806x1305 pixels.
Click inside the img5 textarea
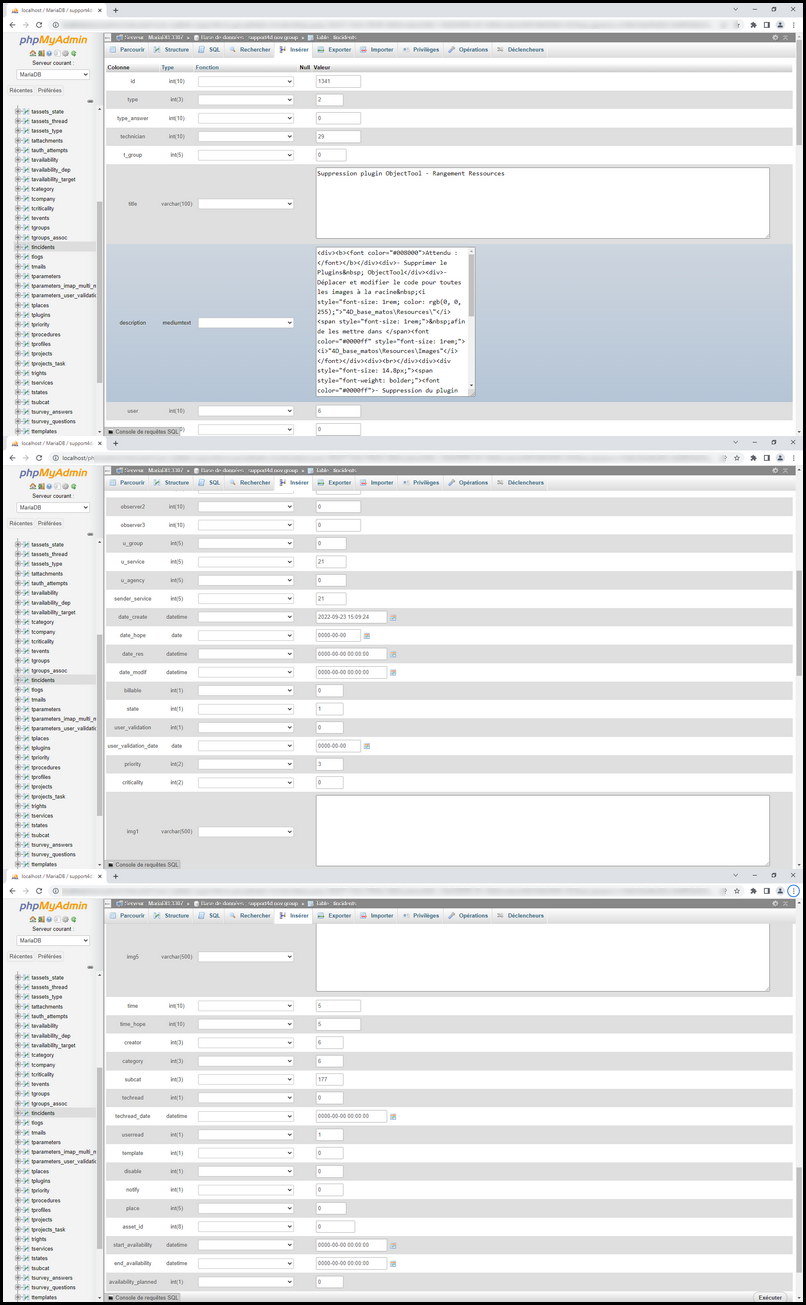click(x=543, y=956)
